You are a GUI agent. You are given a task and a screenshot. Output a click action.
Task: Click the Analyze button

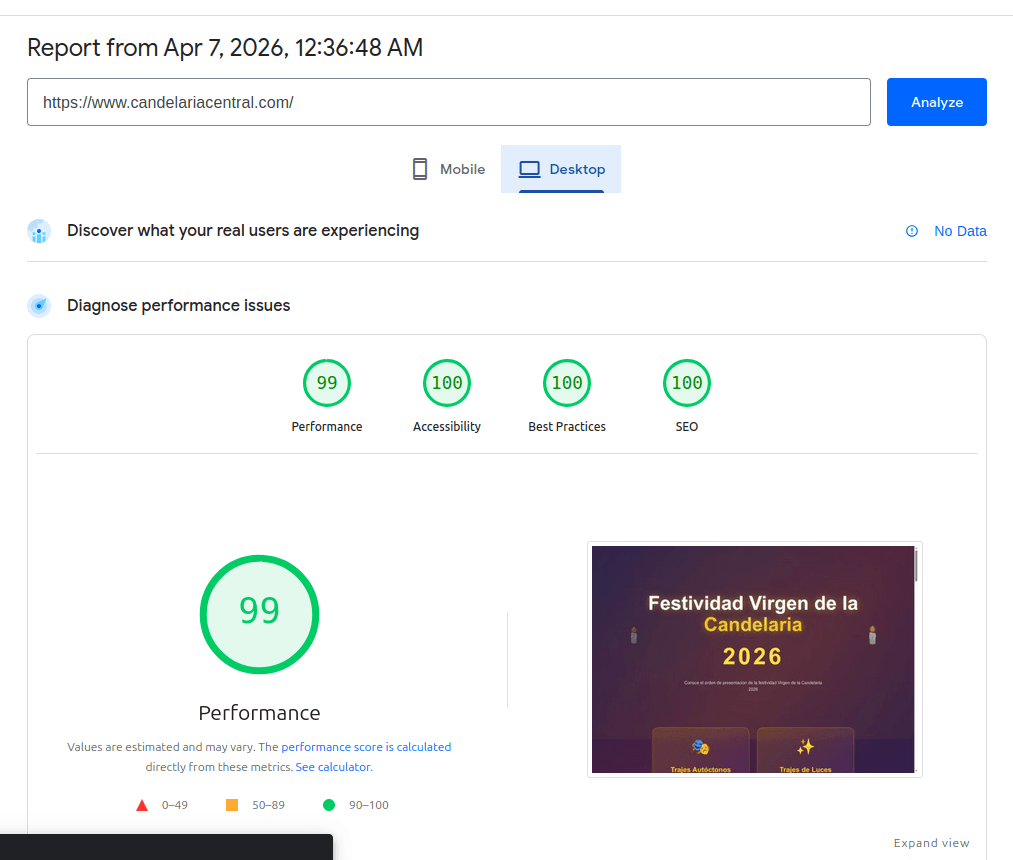click(936, 101)
